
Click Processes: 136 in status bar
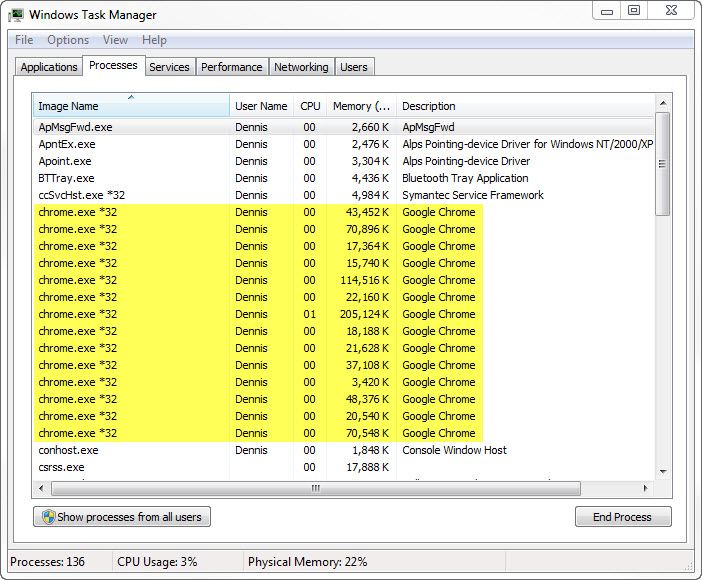tap(47, 562)
